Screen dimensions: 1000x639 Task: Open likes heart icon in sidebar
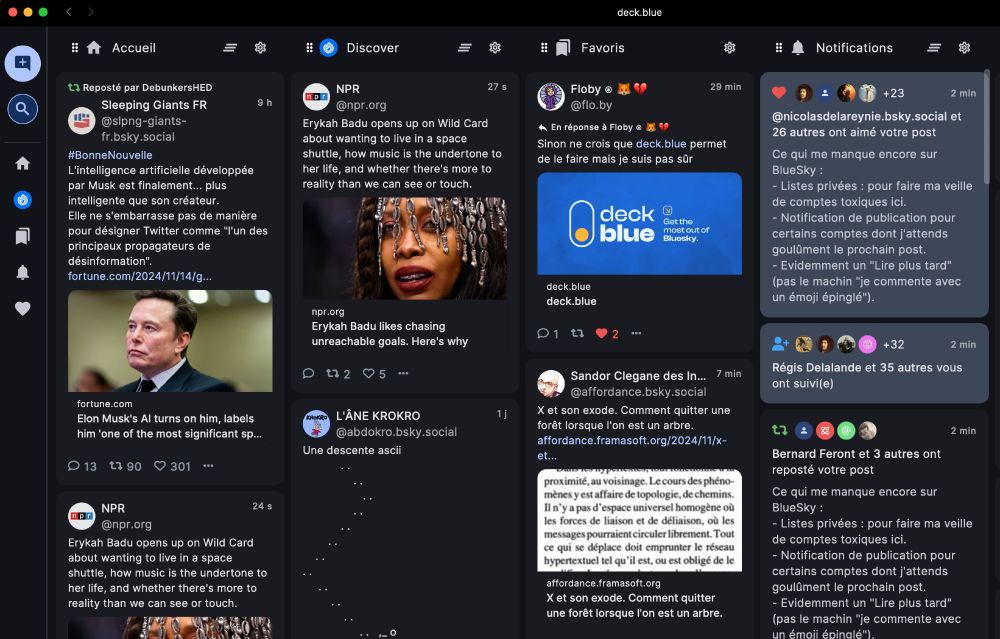[22, 309]
